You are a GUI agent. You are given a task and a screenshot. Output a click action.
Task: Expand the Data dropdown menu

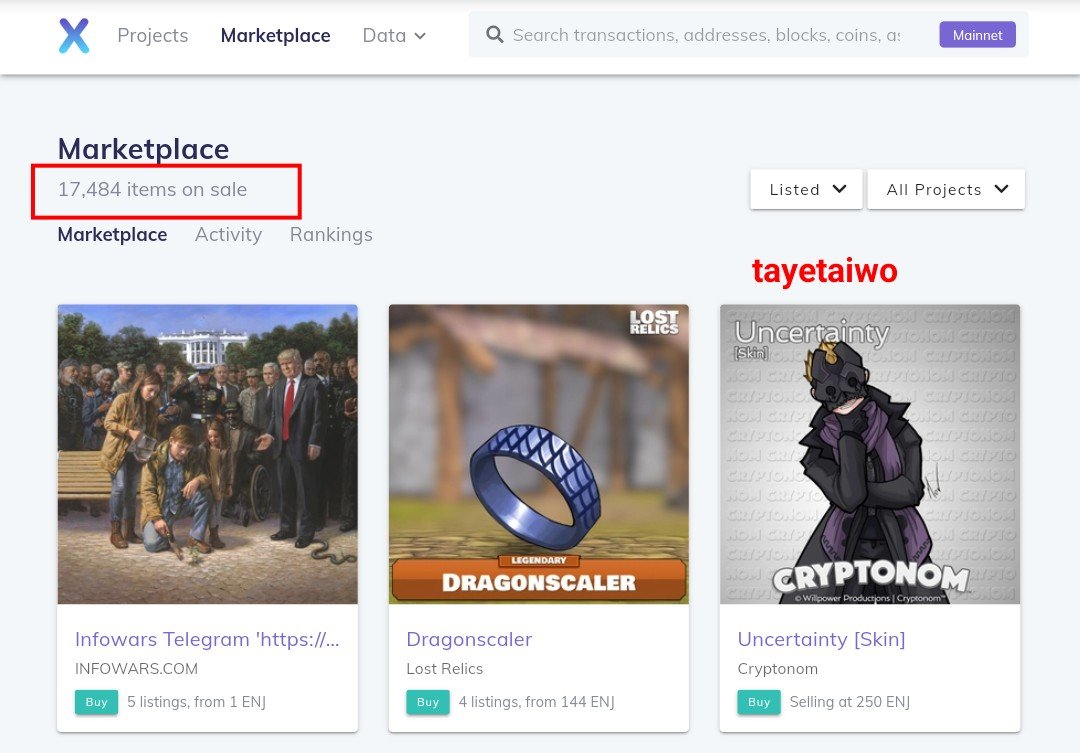click(394, 35)
